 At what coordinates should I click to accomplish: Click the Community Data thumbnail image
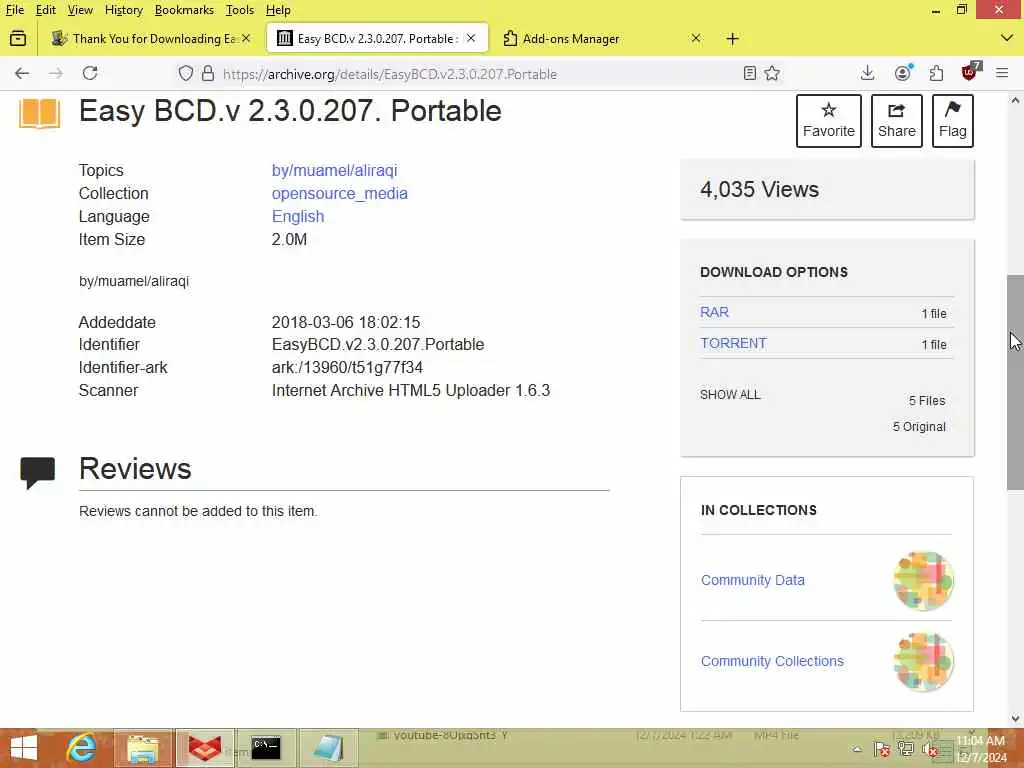click(x=923, y=581)
